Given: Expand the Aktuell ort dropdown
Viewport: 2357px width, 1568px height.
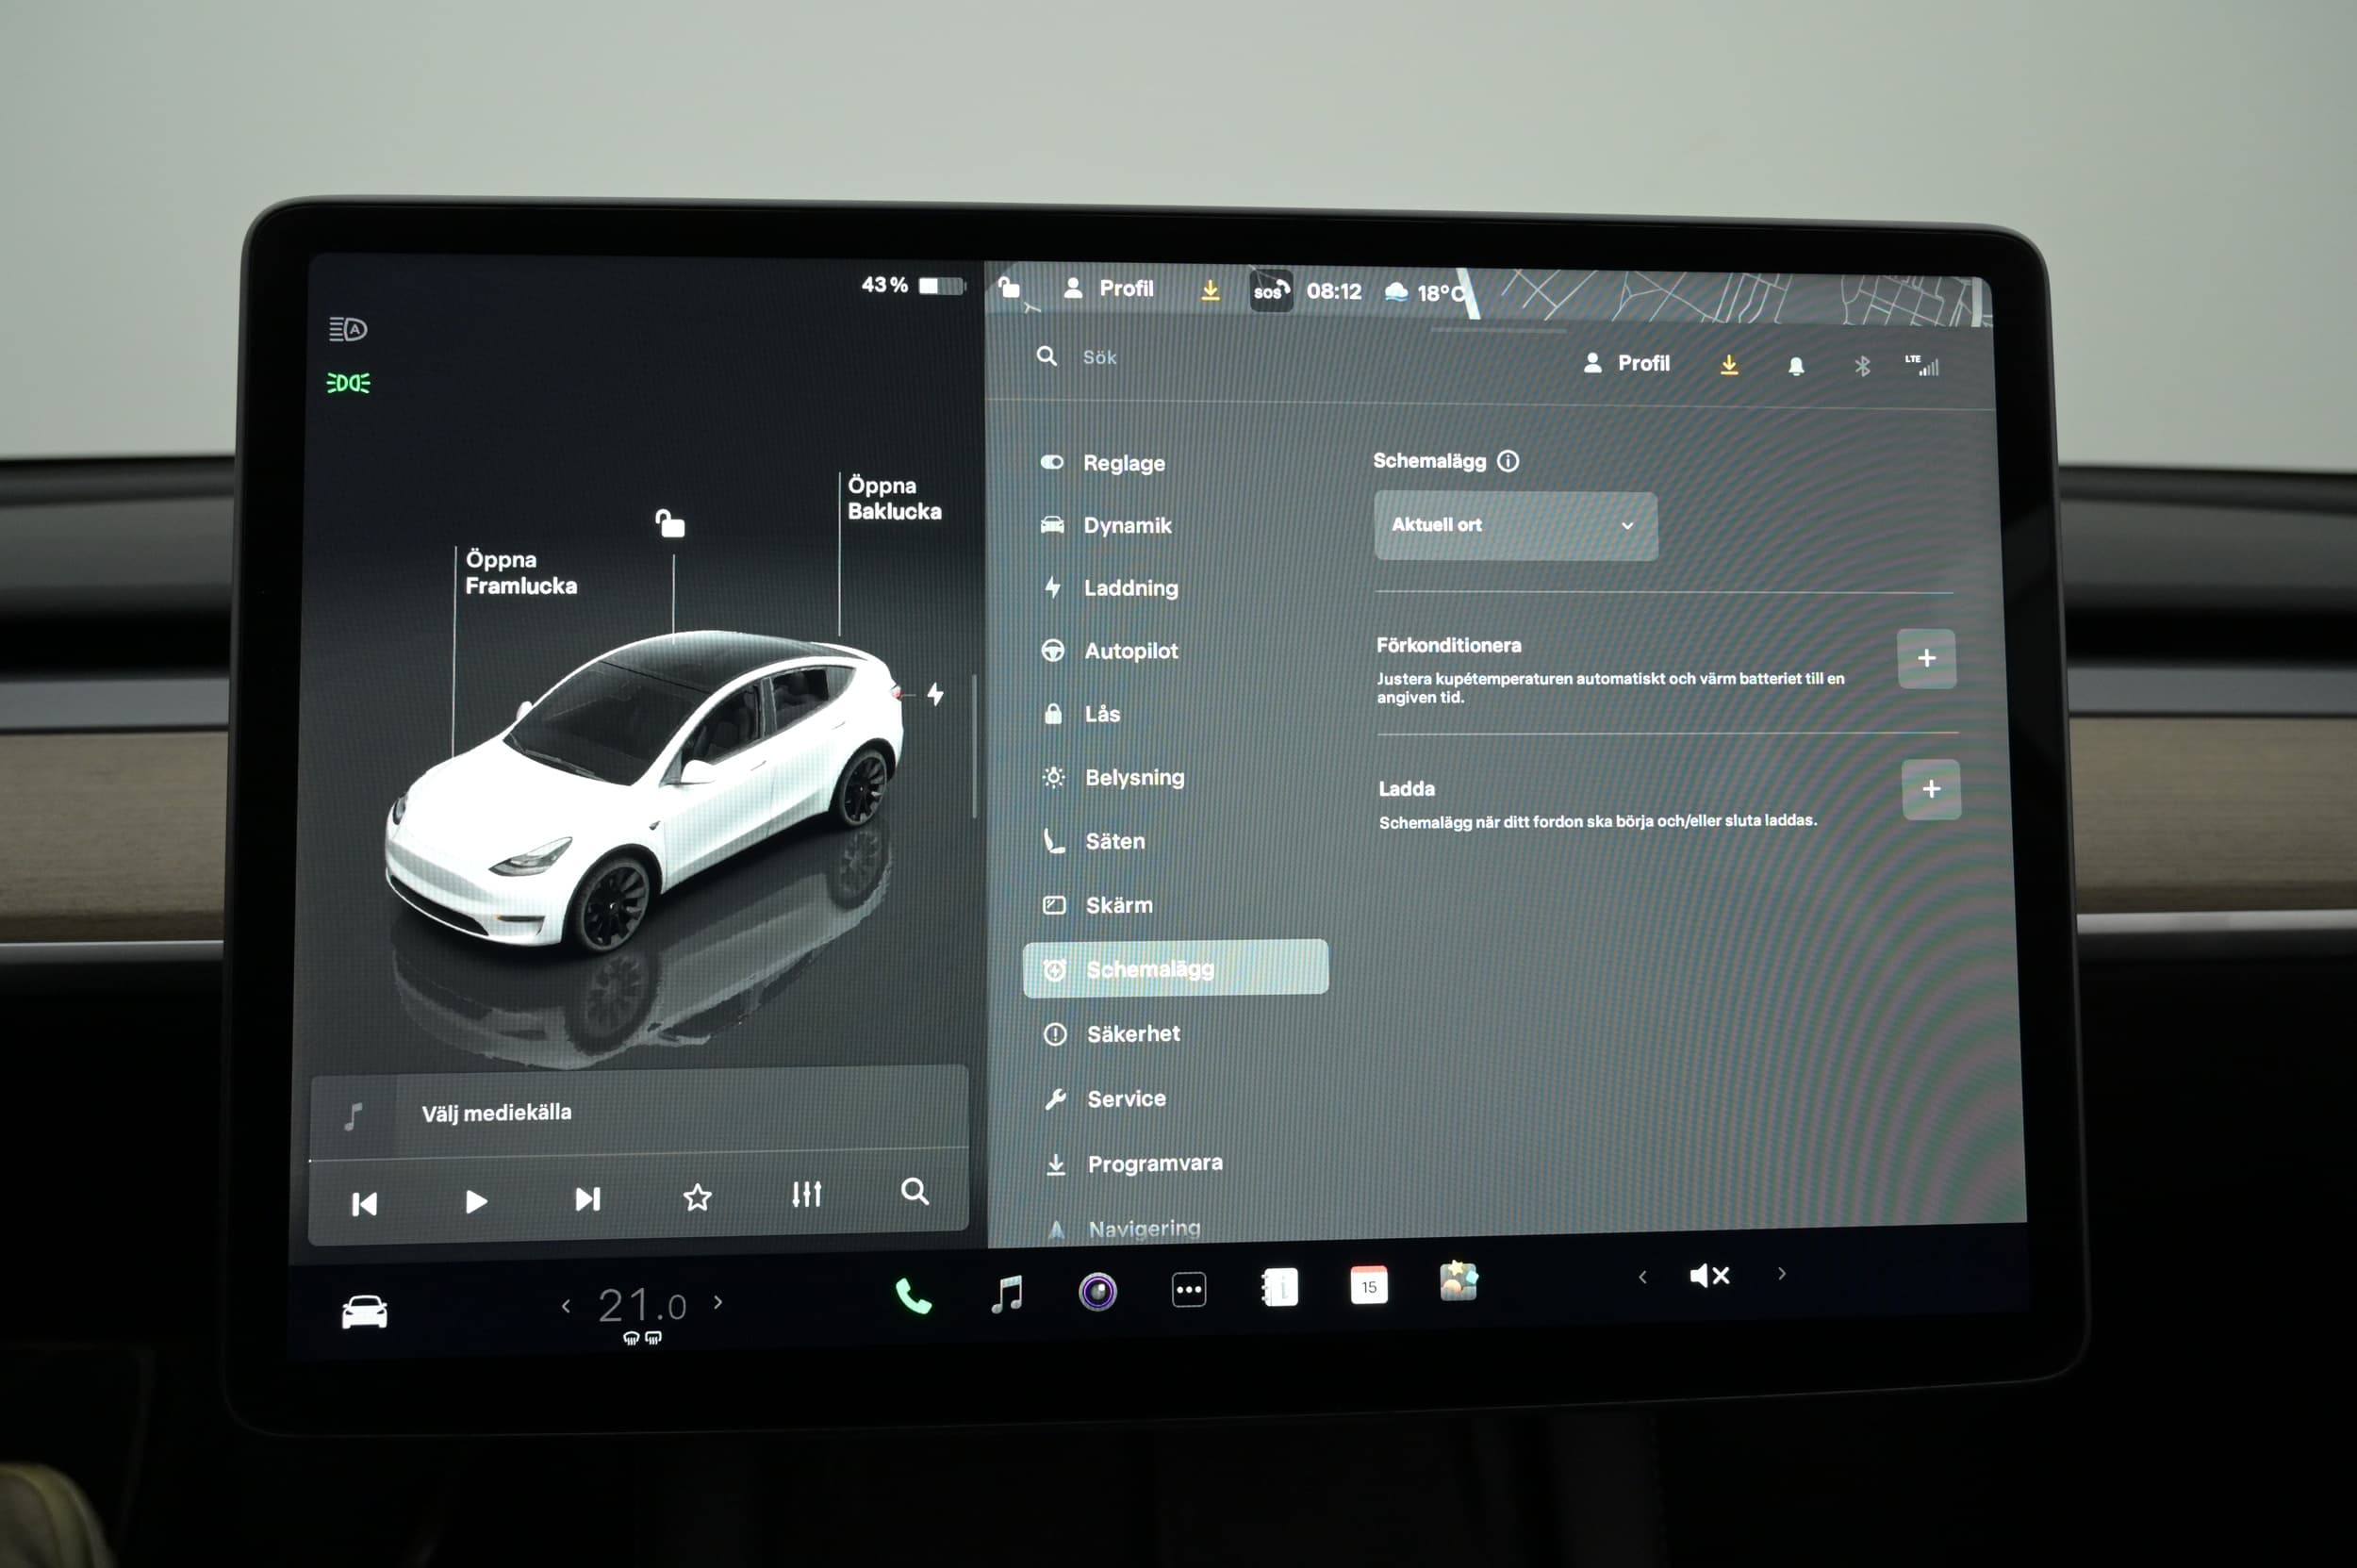Looking at the screenshot, I should tap(1514, 525).
